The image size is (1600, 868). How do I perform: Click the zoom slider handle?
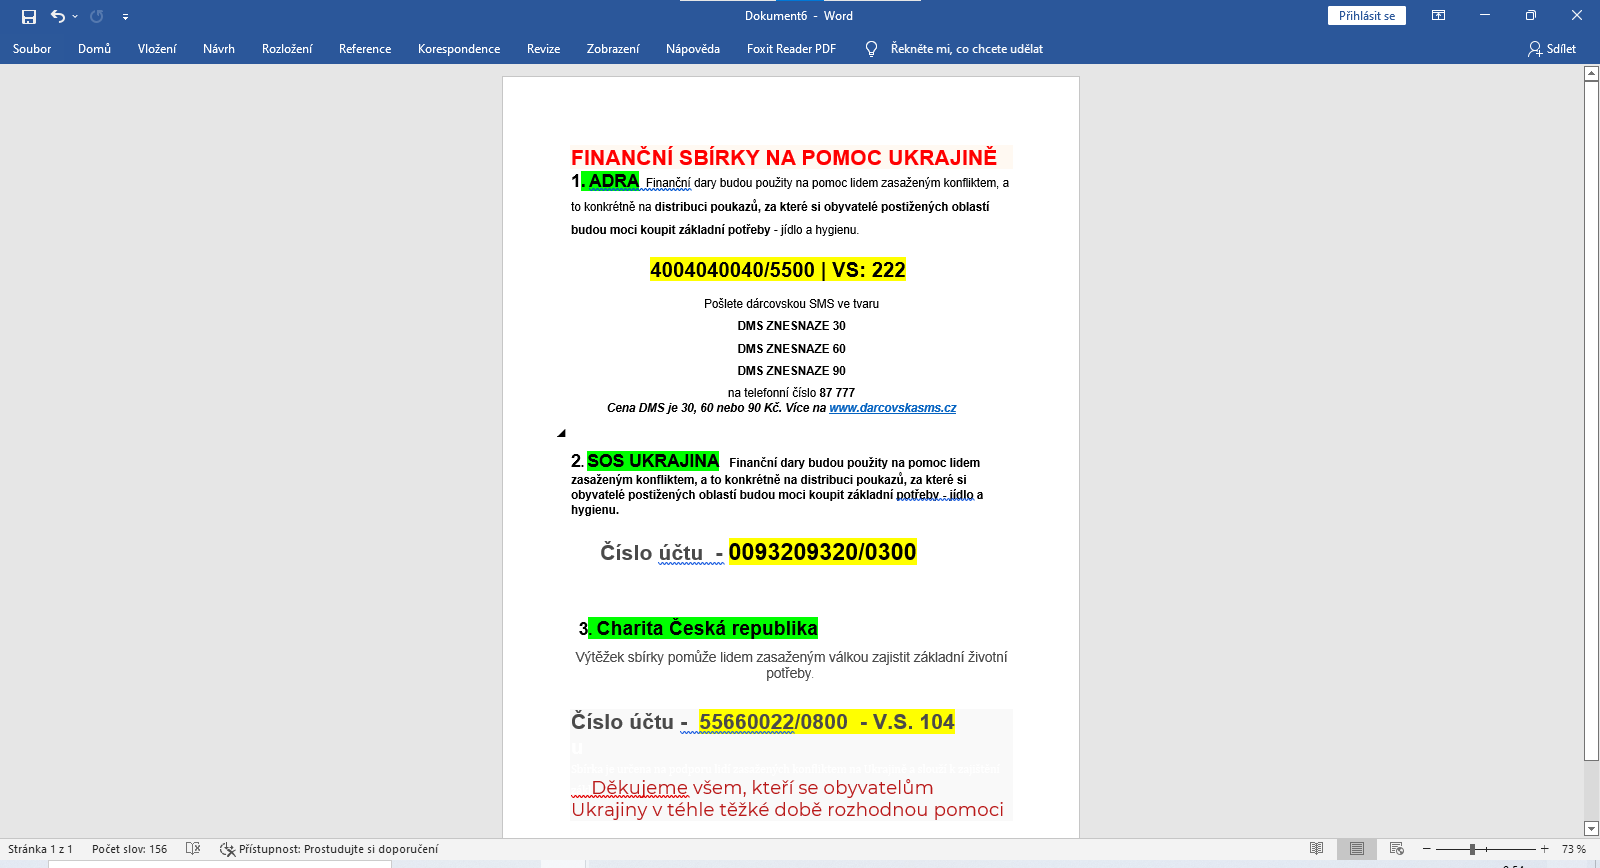tap(1472, 849)
